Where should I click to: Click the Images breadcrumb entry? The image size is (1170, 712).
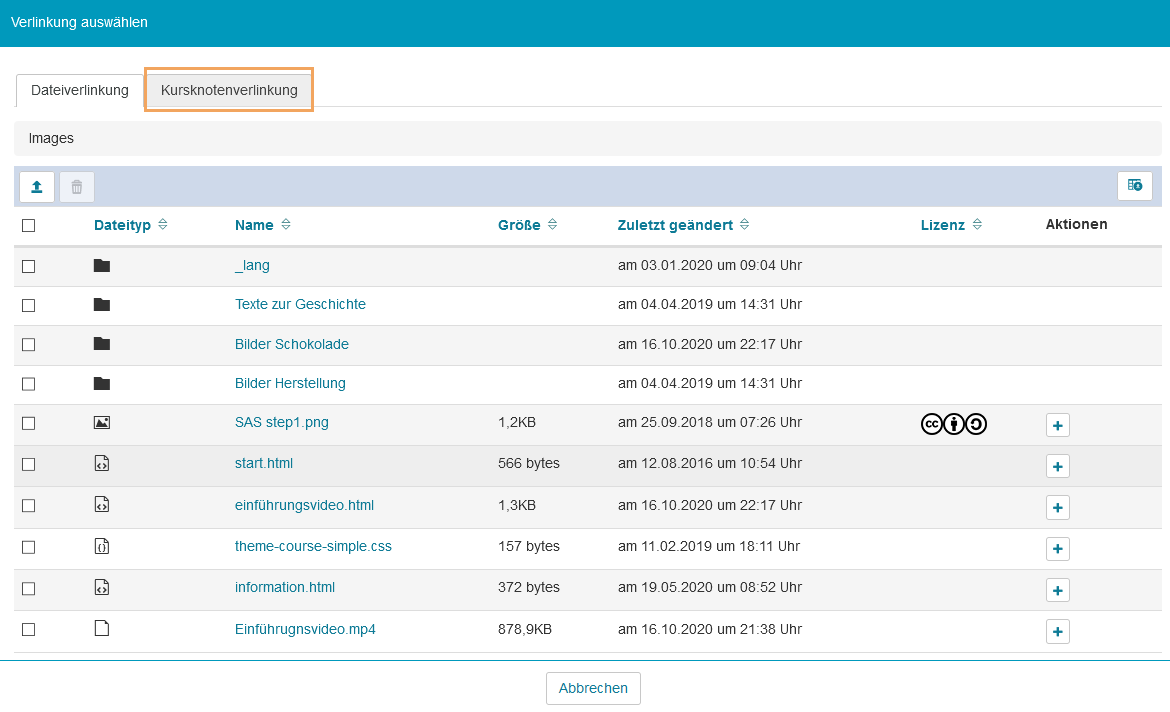pos(51,138)
